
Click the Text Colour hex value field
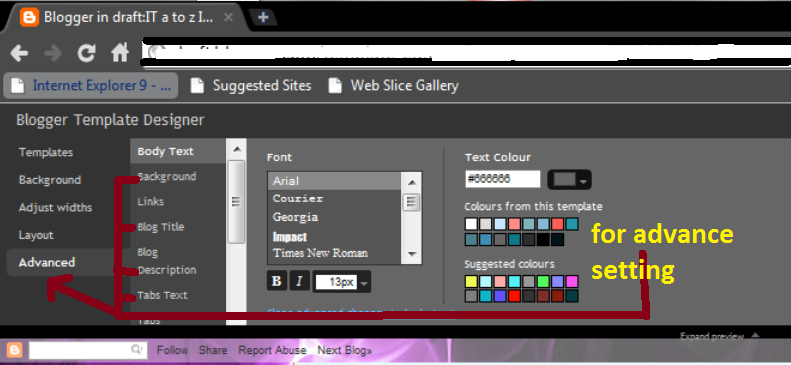point(502,179)
